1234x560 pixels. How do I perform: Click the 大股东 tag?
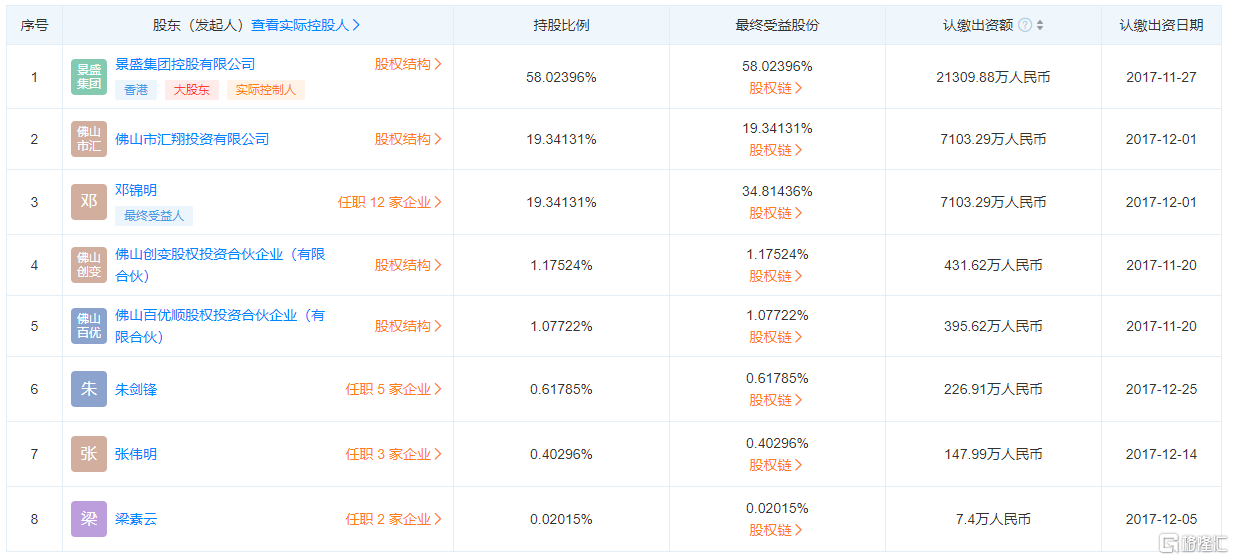tap(191, 90)
